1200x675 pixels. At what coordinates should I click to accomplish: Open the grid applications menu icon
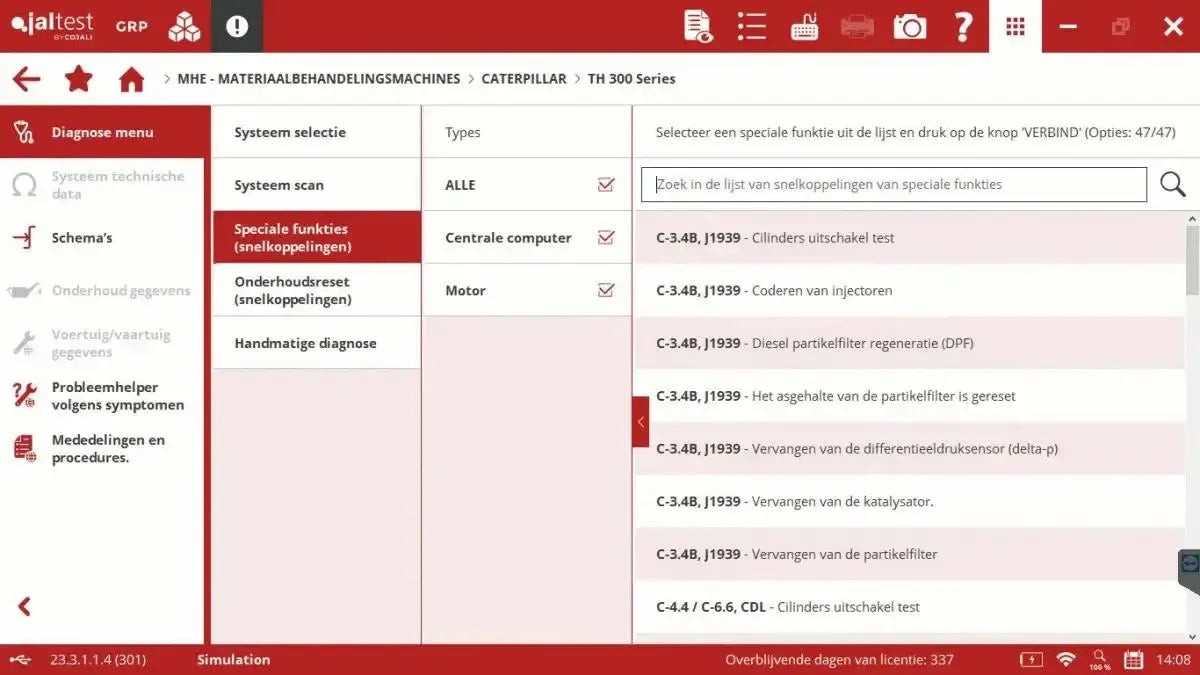tap(1015, 26)
